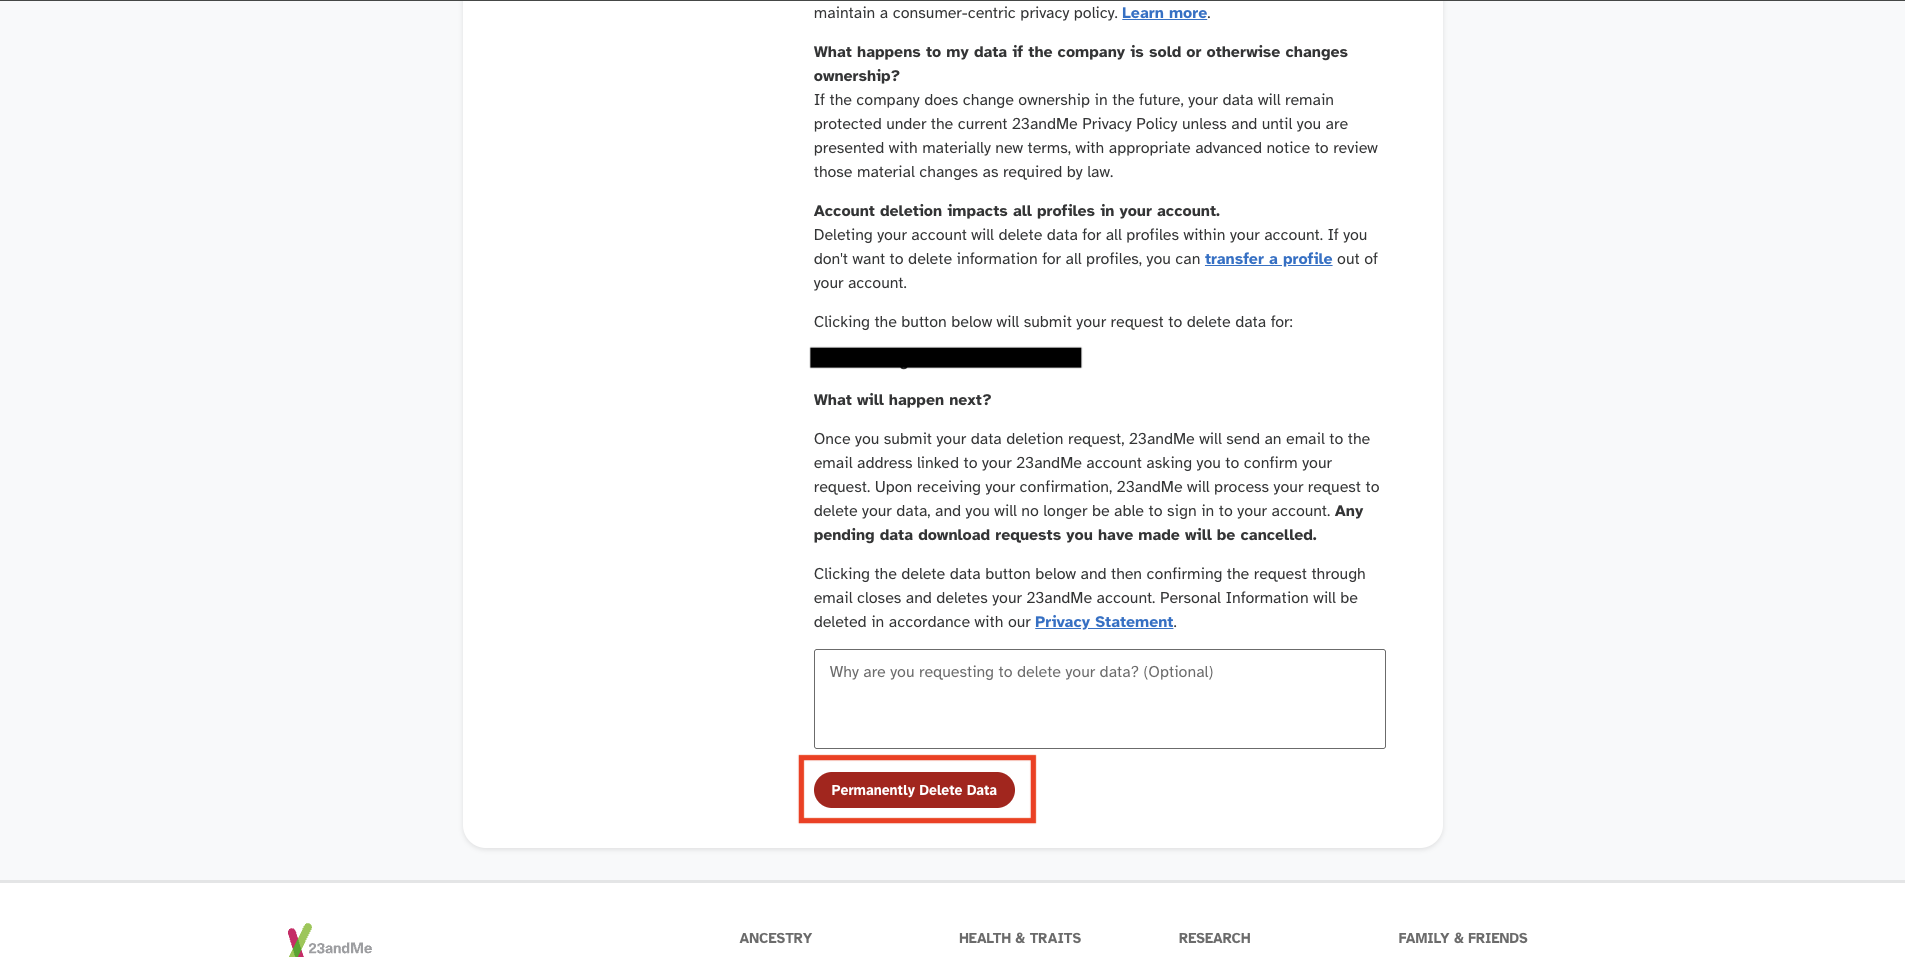The width and height of the screenshot is (1905, 957).
Task: Select the HEALTH & TRAITS footer heading
Action: (1020, 938)
